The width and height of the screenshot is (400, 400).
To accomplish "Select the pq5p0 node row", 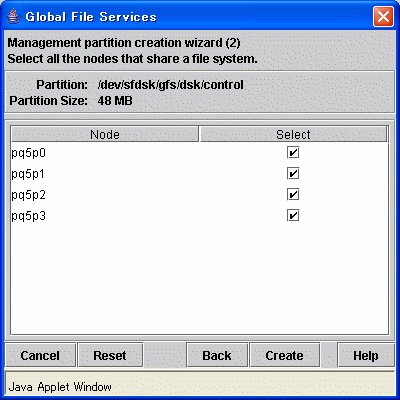I will coord(199,153).
